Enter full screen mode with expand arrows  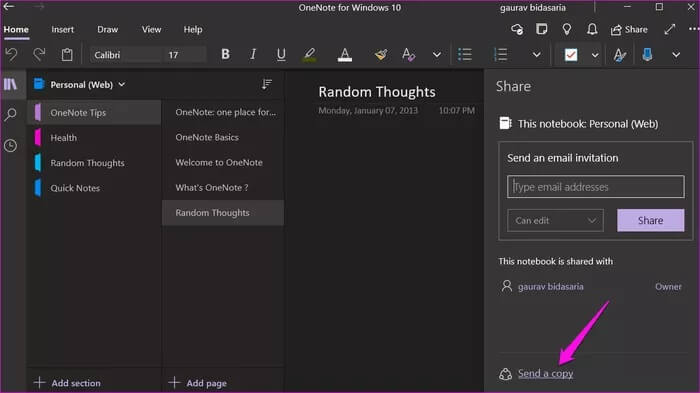click(x=670, y=29)
